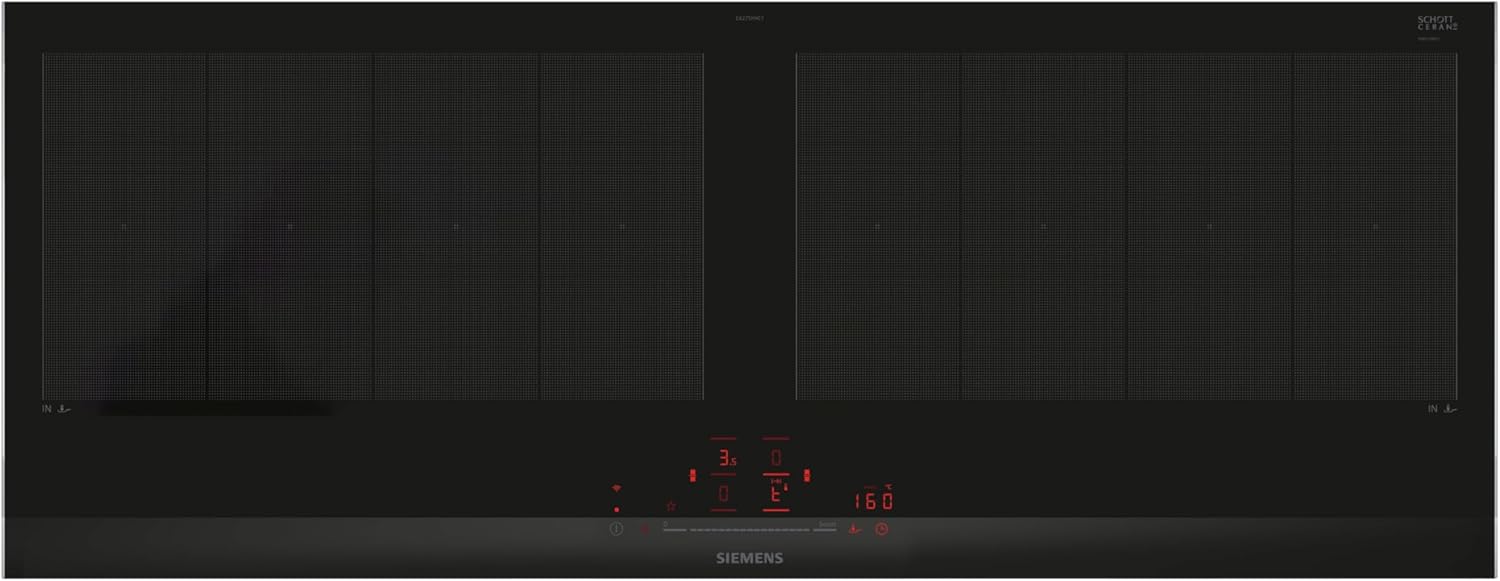
Task: Select the bottom-left zone showing 0
Action: (724, 493)
